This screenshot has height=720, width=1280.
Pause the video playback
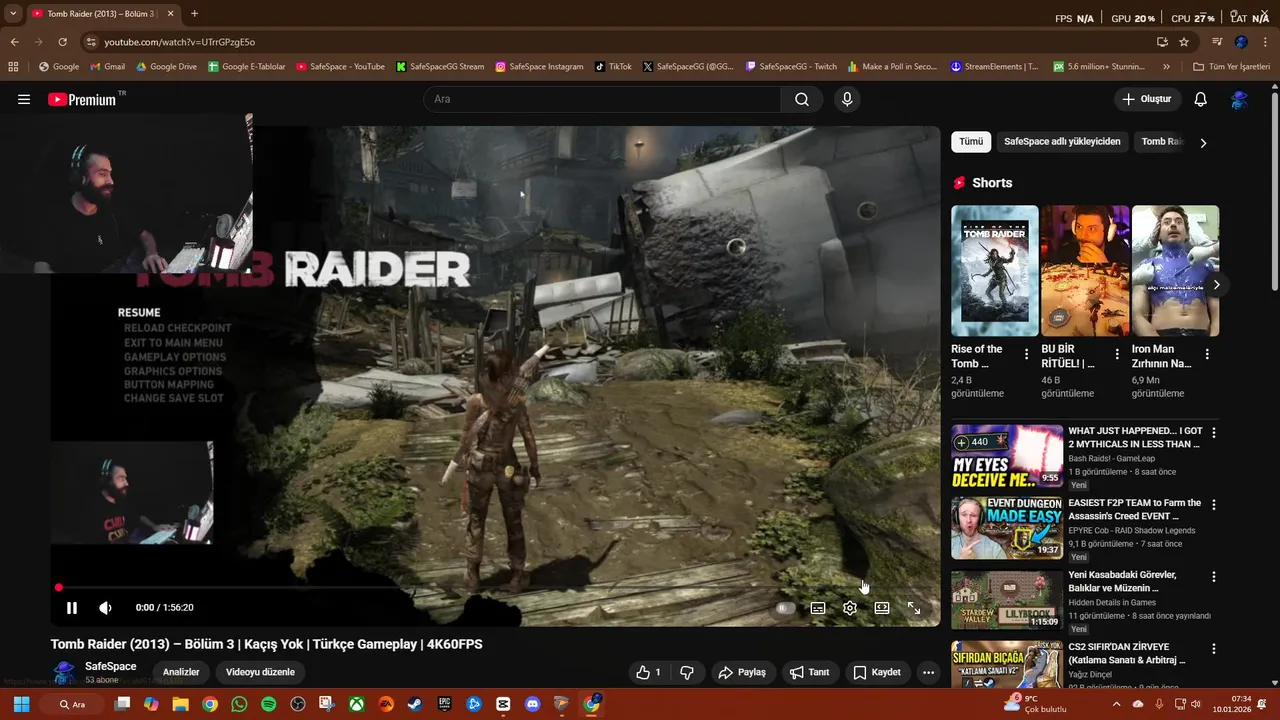coord(72,608)
